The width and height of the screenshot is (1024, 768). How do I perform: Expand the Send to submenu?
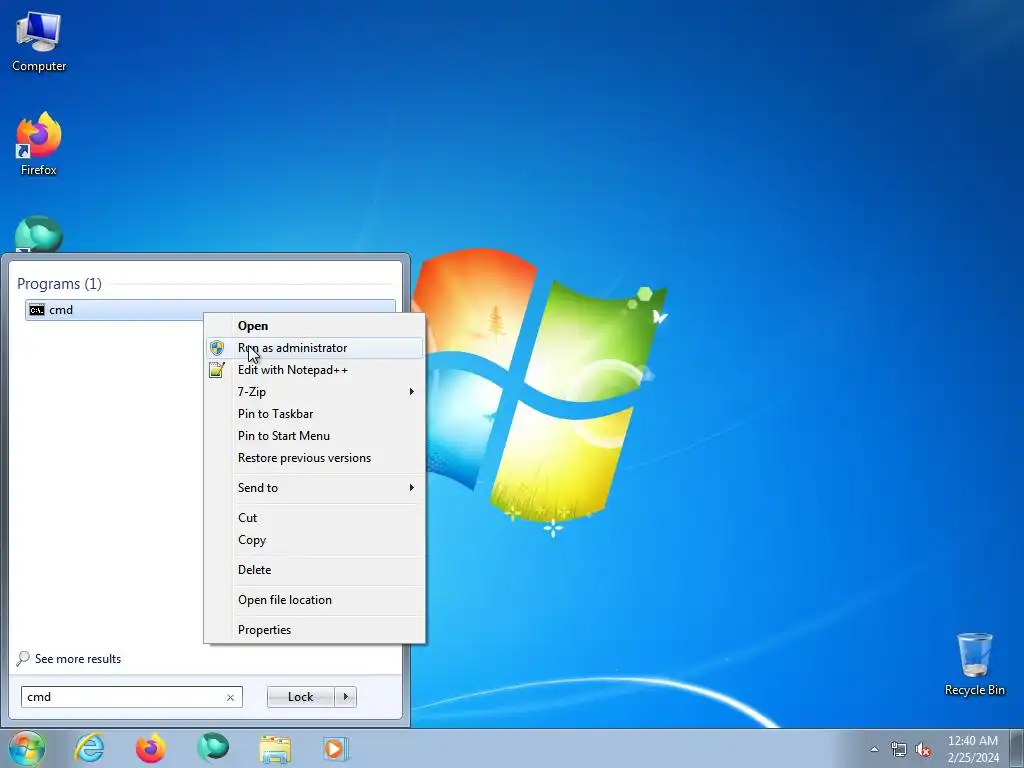tap(314, 488)
